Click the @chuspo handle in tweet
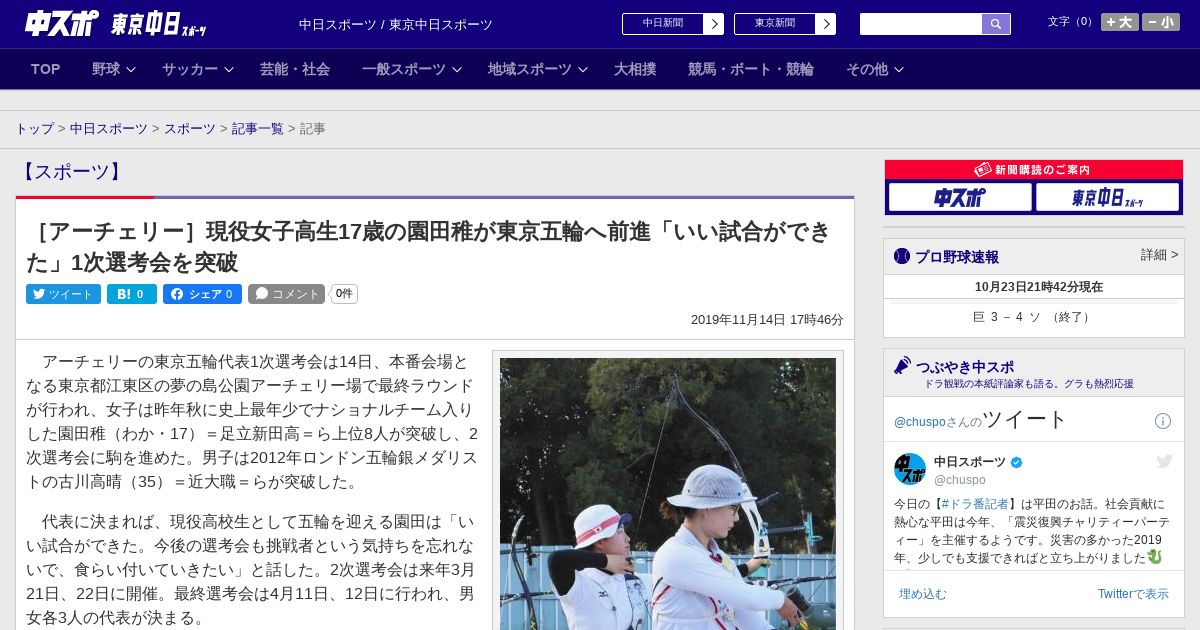 point(960,480)
